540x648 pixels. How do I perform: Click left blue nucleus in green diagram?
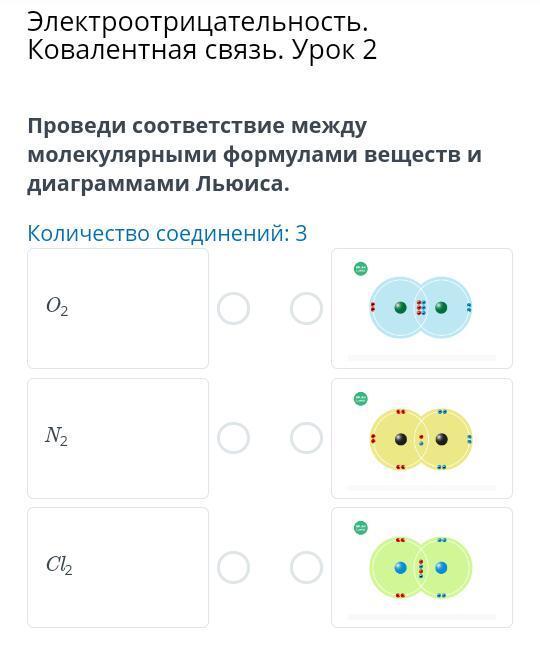[400, 568]
